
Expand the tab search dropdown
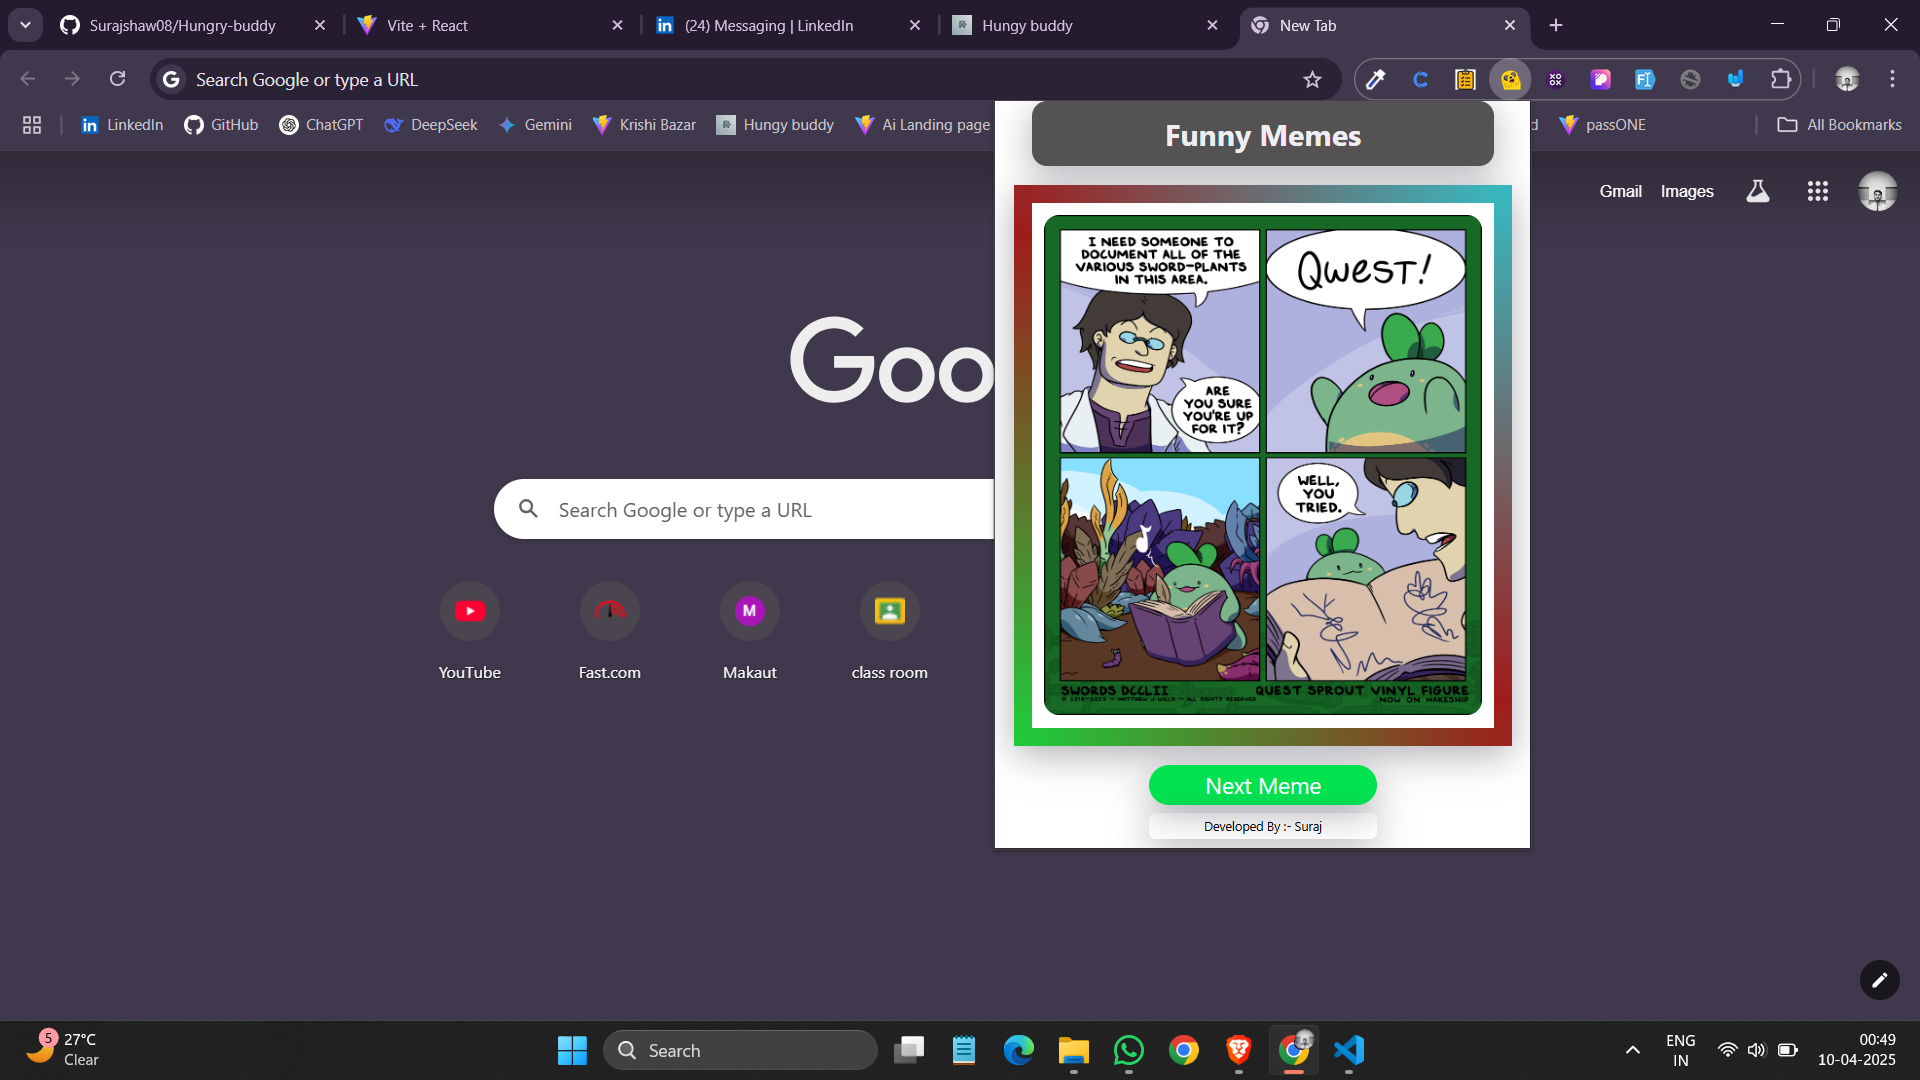point(25,25)
